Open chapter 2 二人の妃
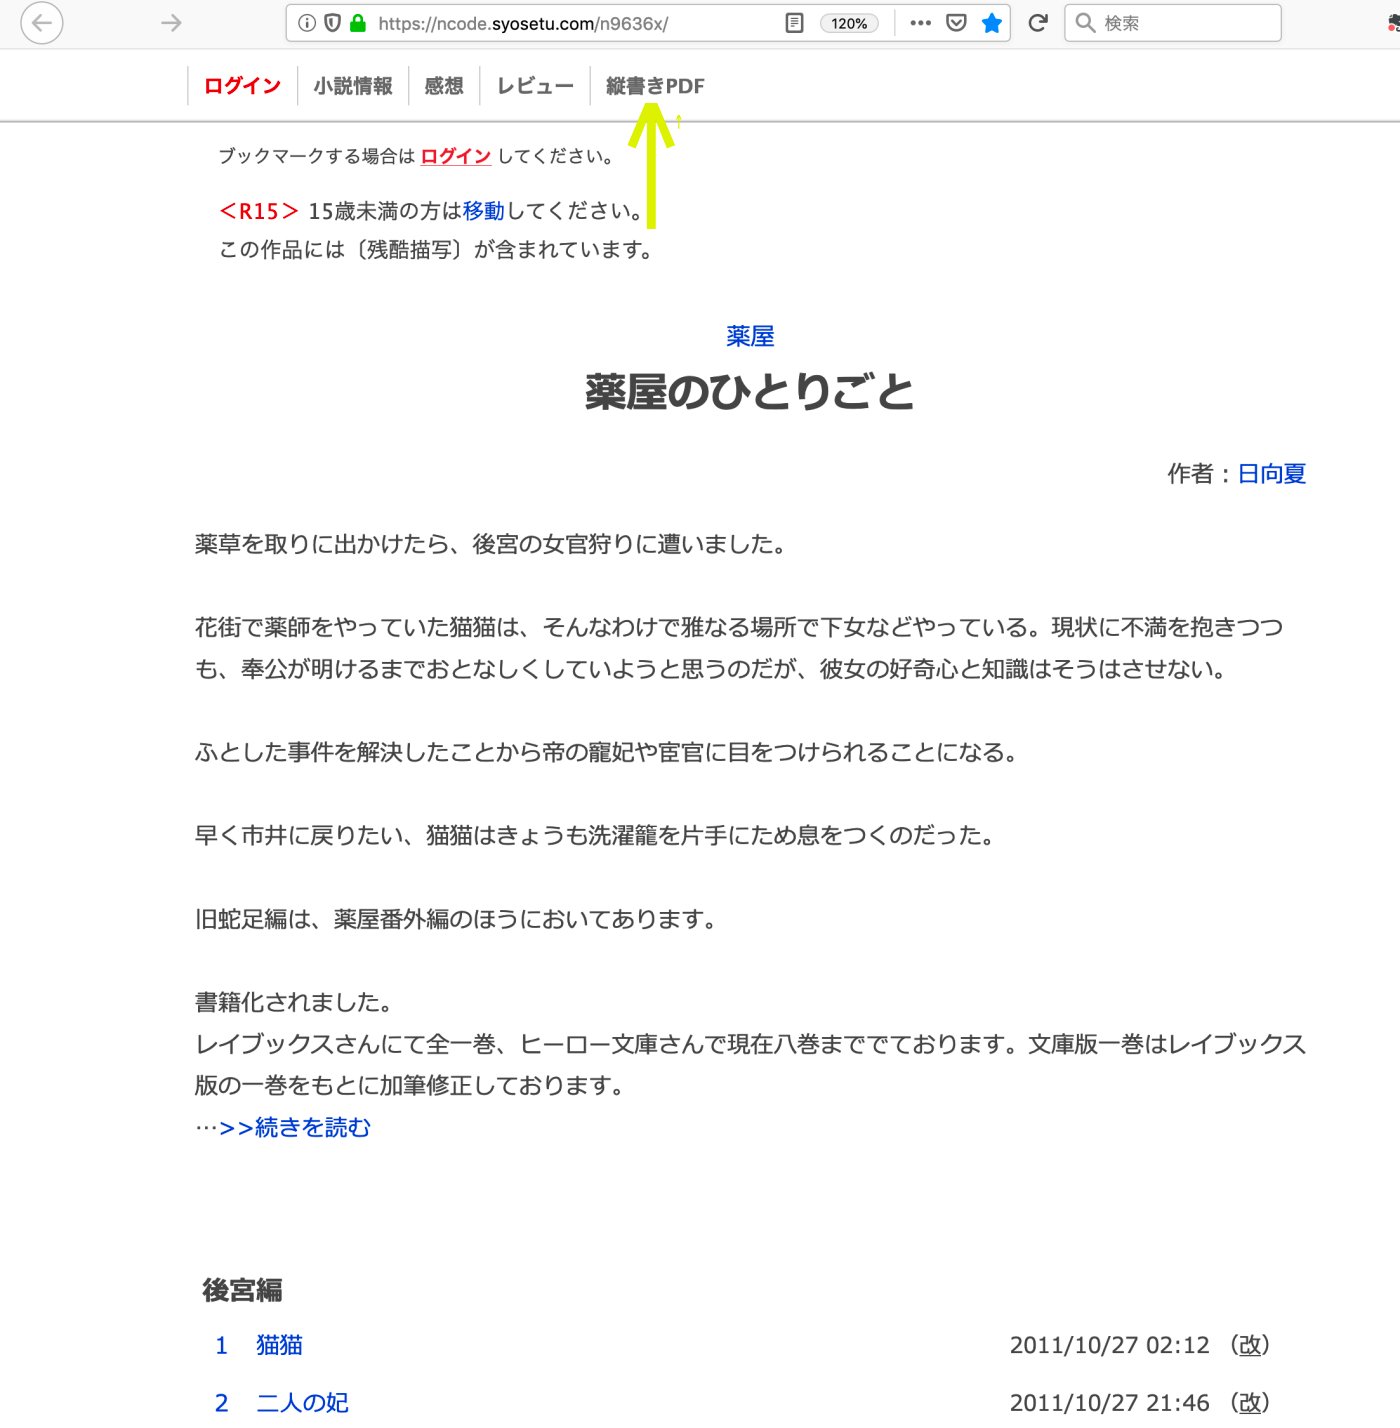 pos(302,1403)
